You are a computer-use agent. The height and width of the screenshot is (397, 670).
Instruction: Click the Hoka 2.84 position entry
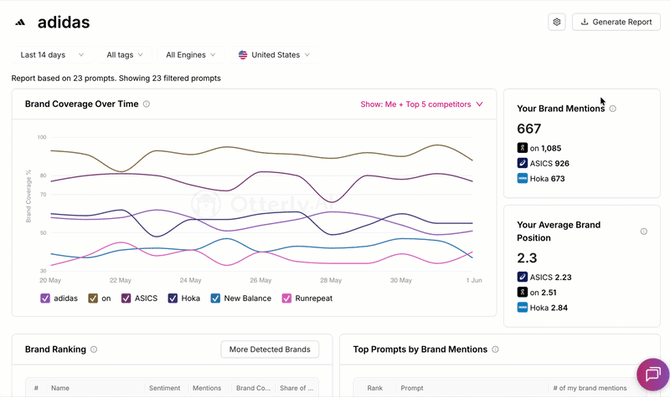coord(542,308)
